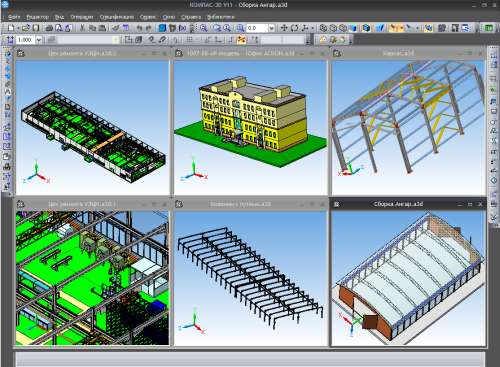Click the undo arrow icon
The image size is (500, 367).
(139, 28)
